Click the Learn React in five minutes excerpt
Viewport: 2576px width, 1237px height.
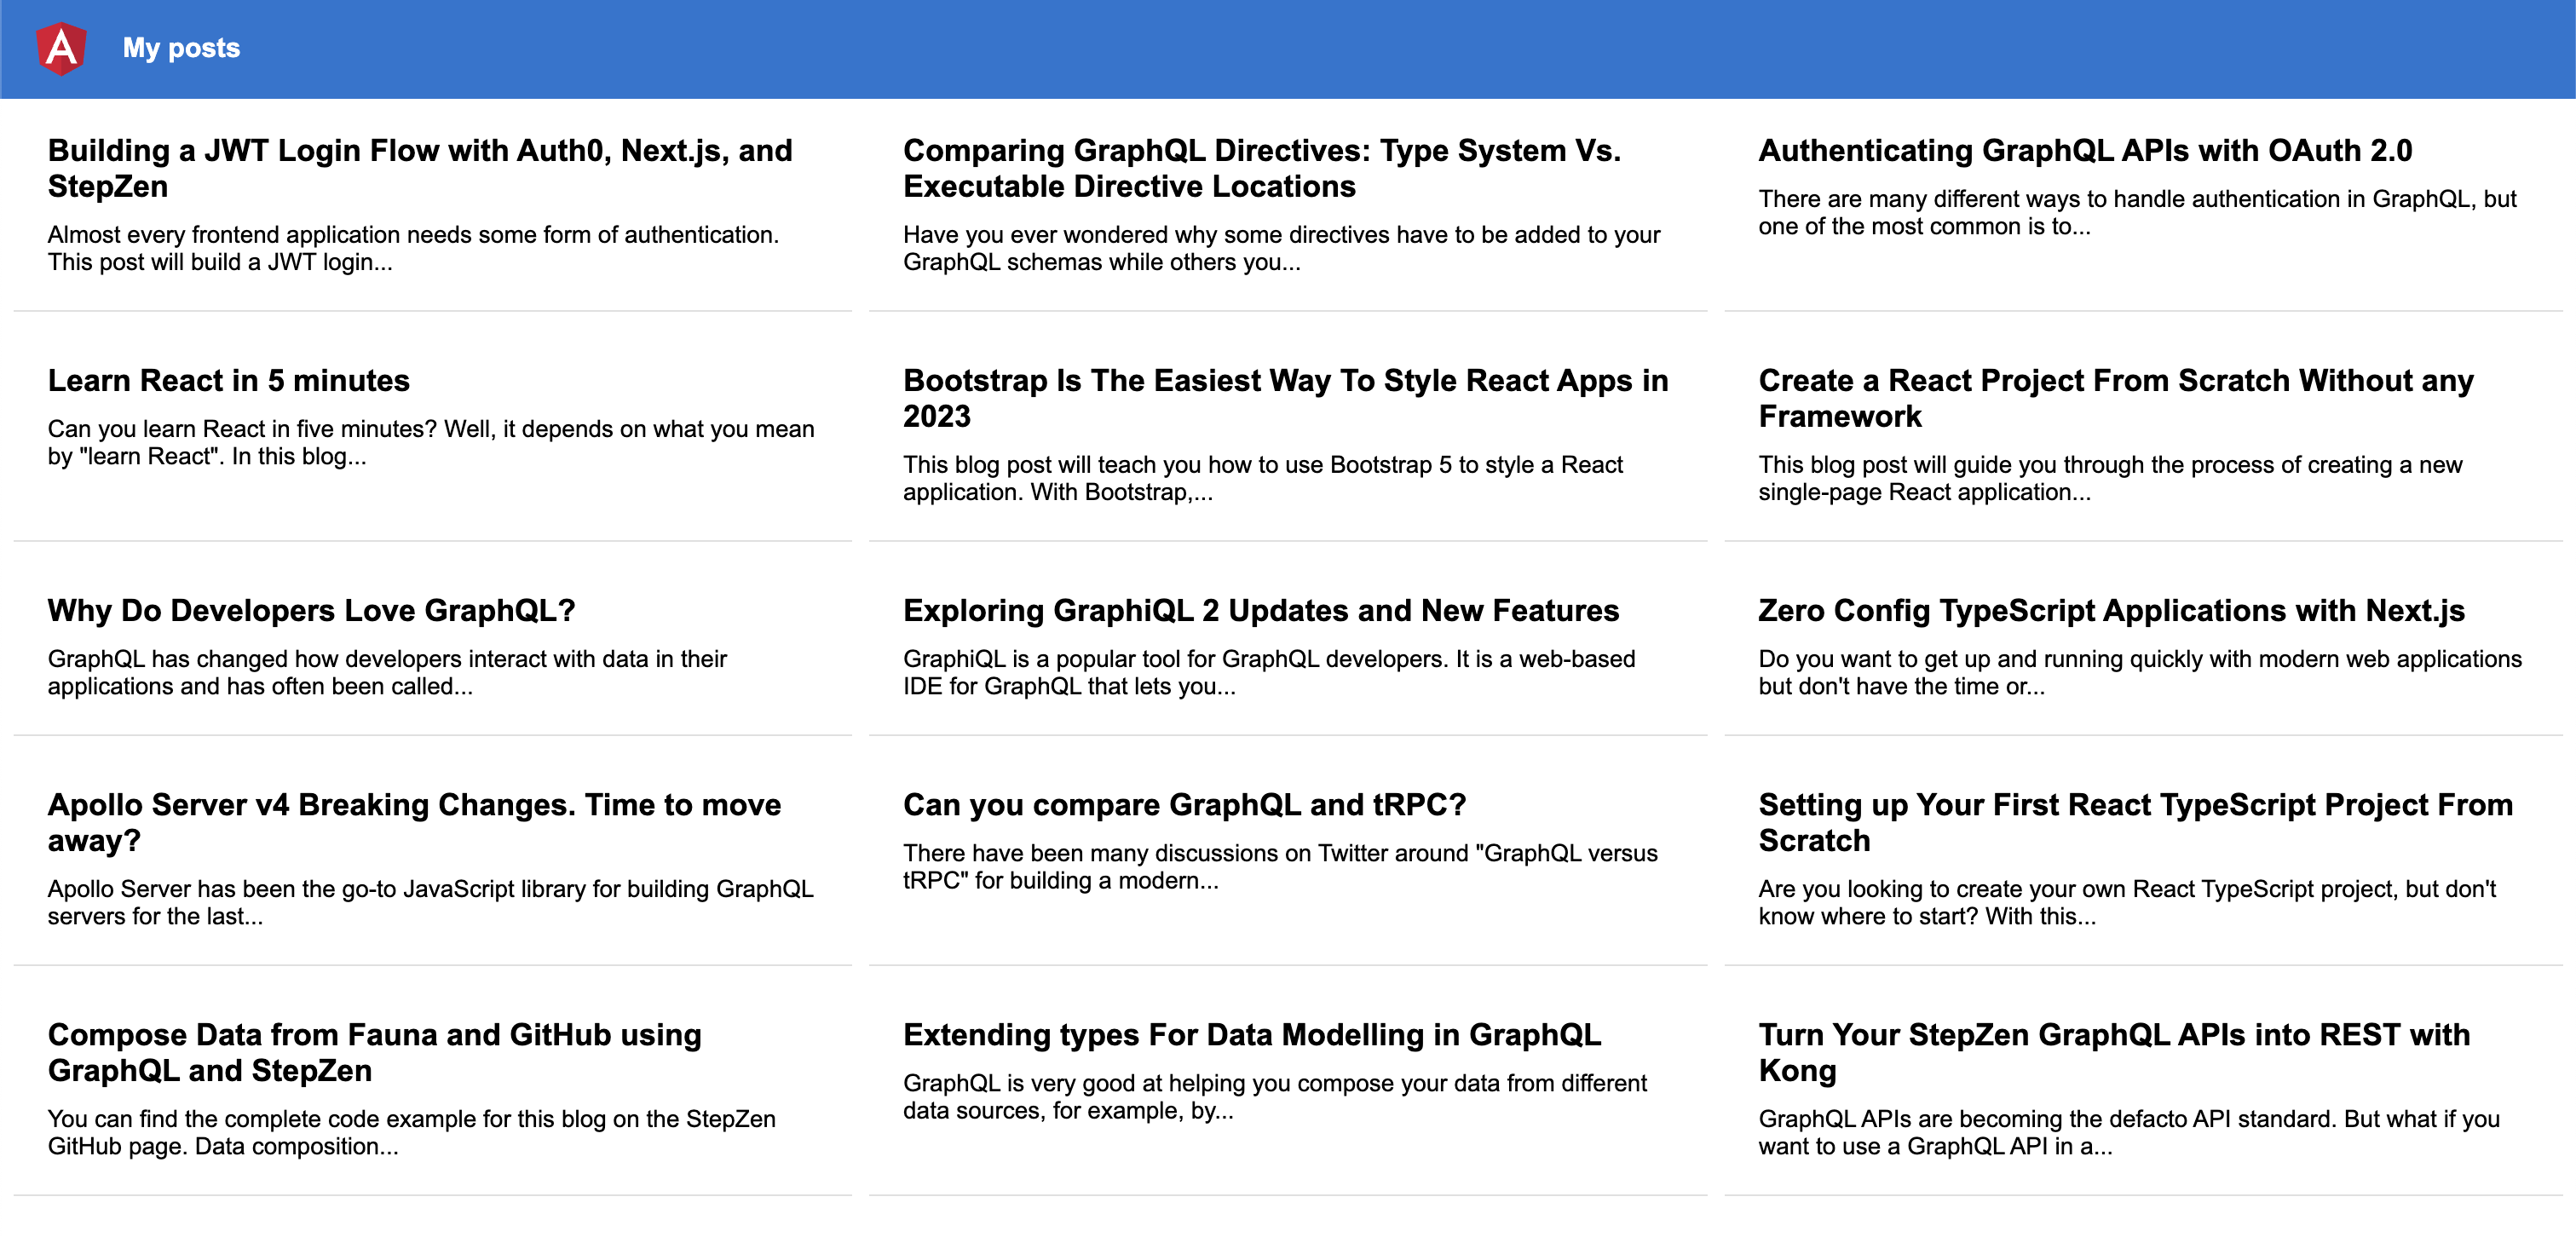[431, 442]
